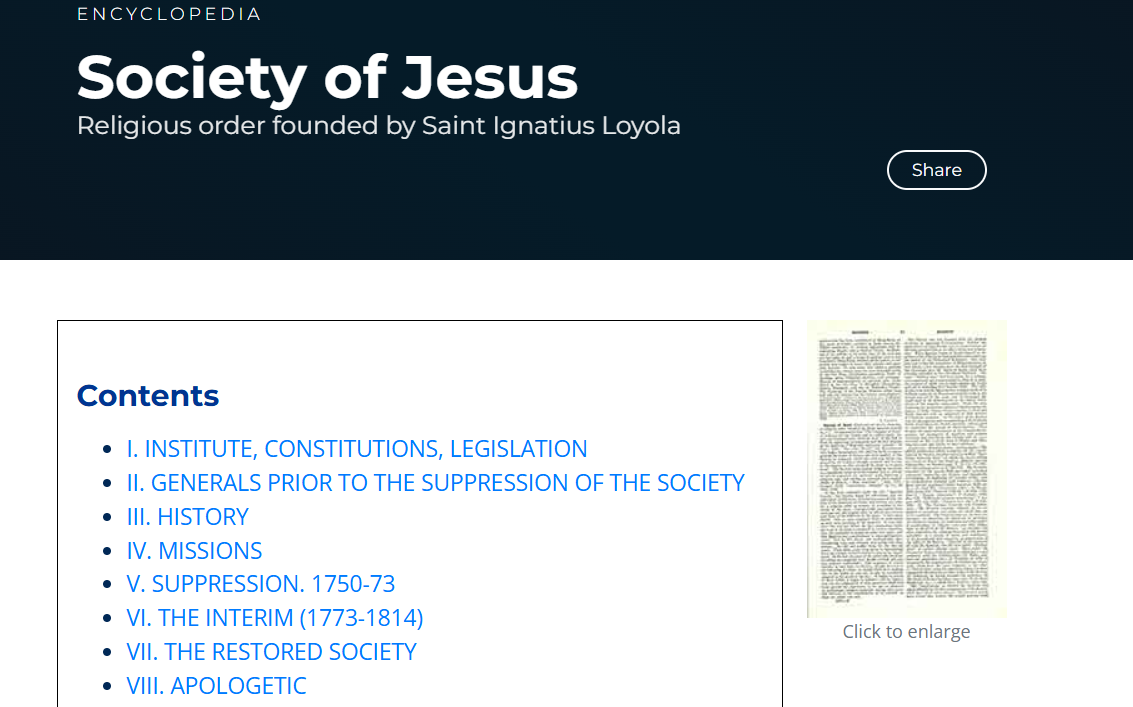
Task: Click the bullet beside I. INSTITUTE entry
Action: [x=107, y=449]
